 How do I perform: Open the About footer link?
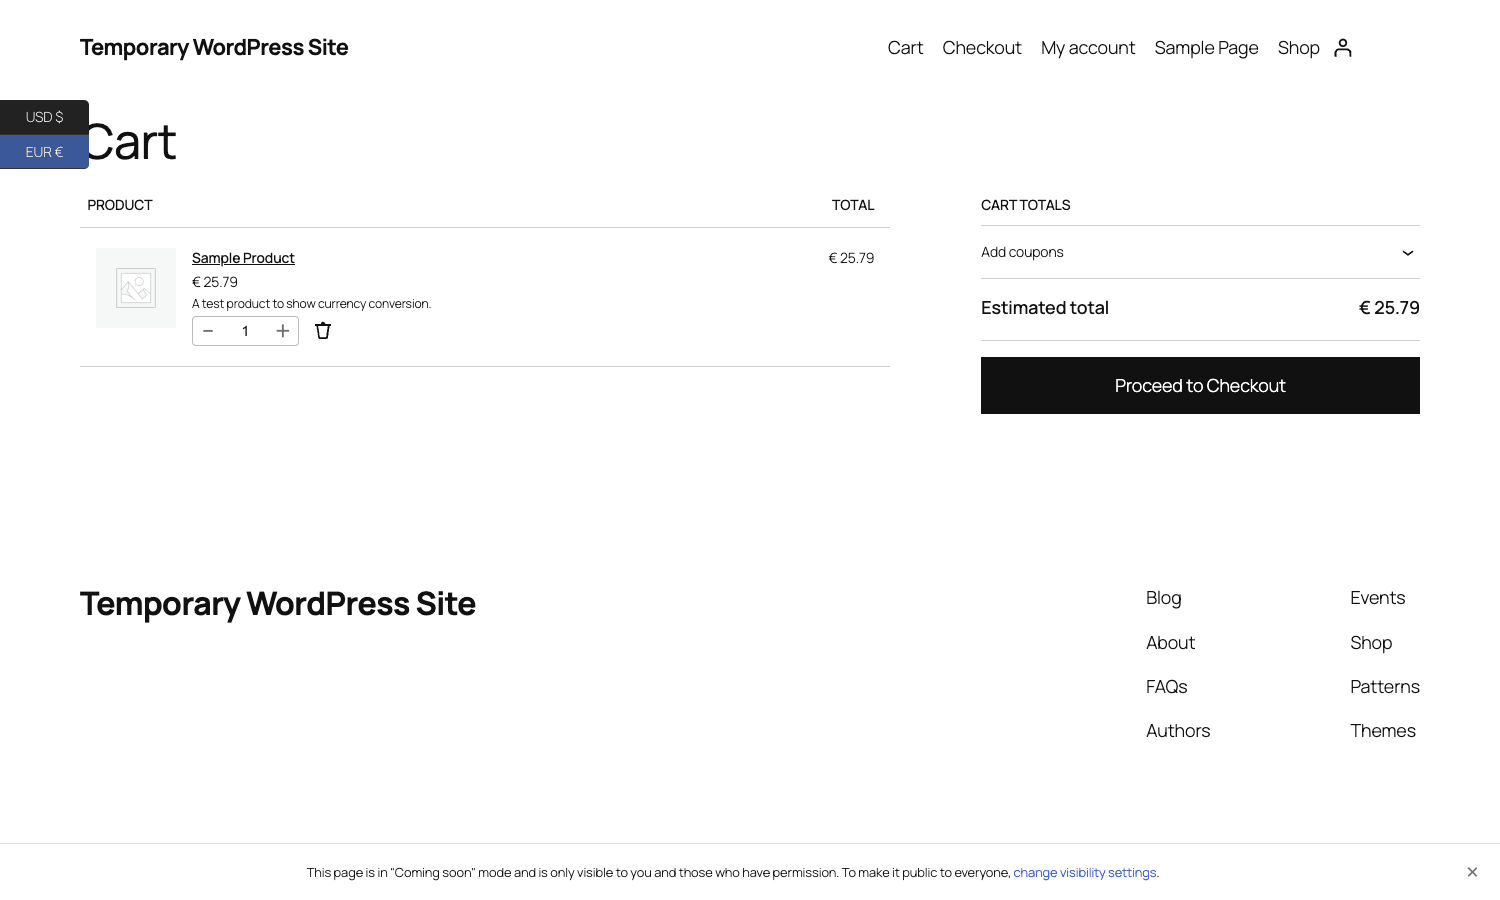pos(1170,643)
